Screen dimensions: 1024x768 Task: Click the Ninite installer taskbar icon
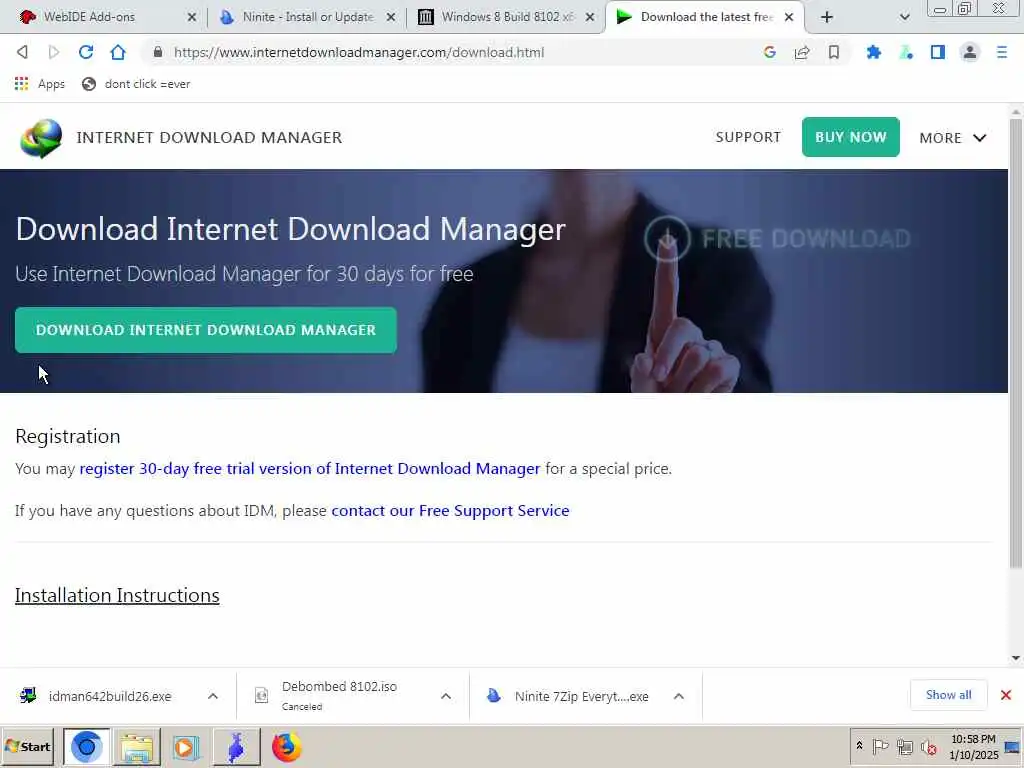(236, 746)
